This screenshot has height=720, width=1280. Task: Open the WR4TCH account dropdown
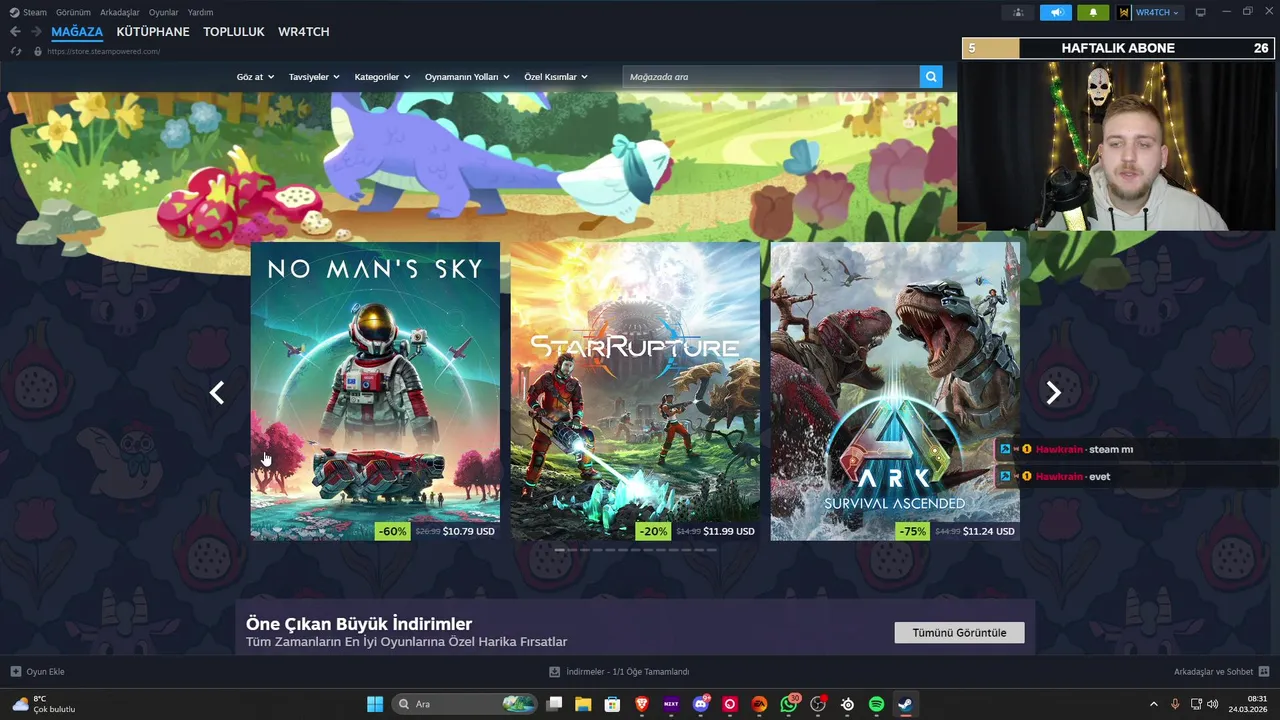pyautogui.click(x=1158, y=12)
